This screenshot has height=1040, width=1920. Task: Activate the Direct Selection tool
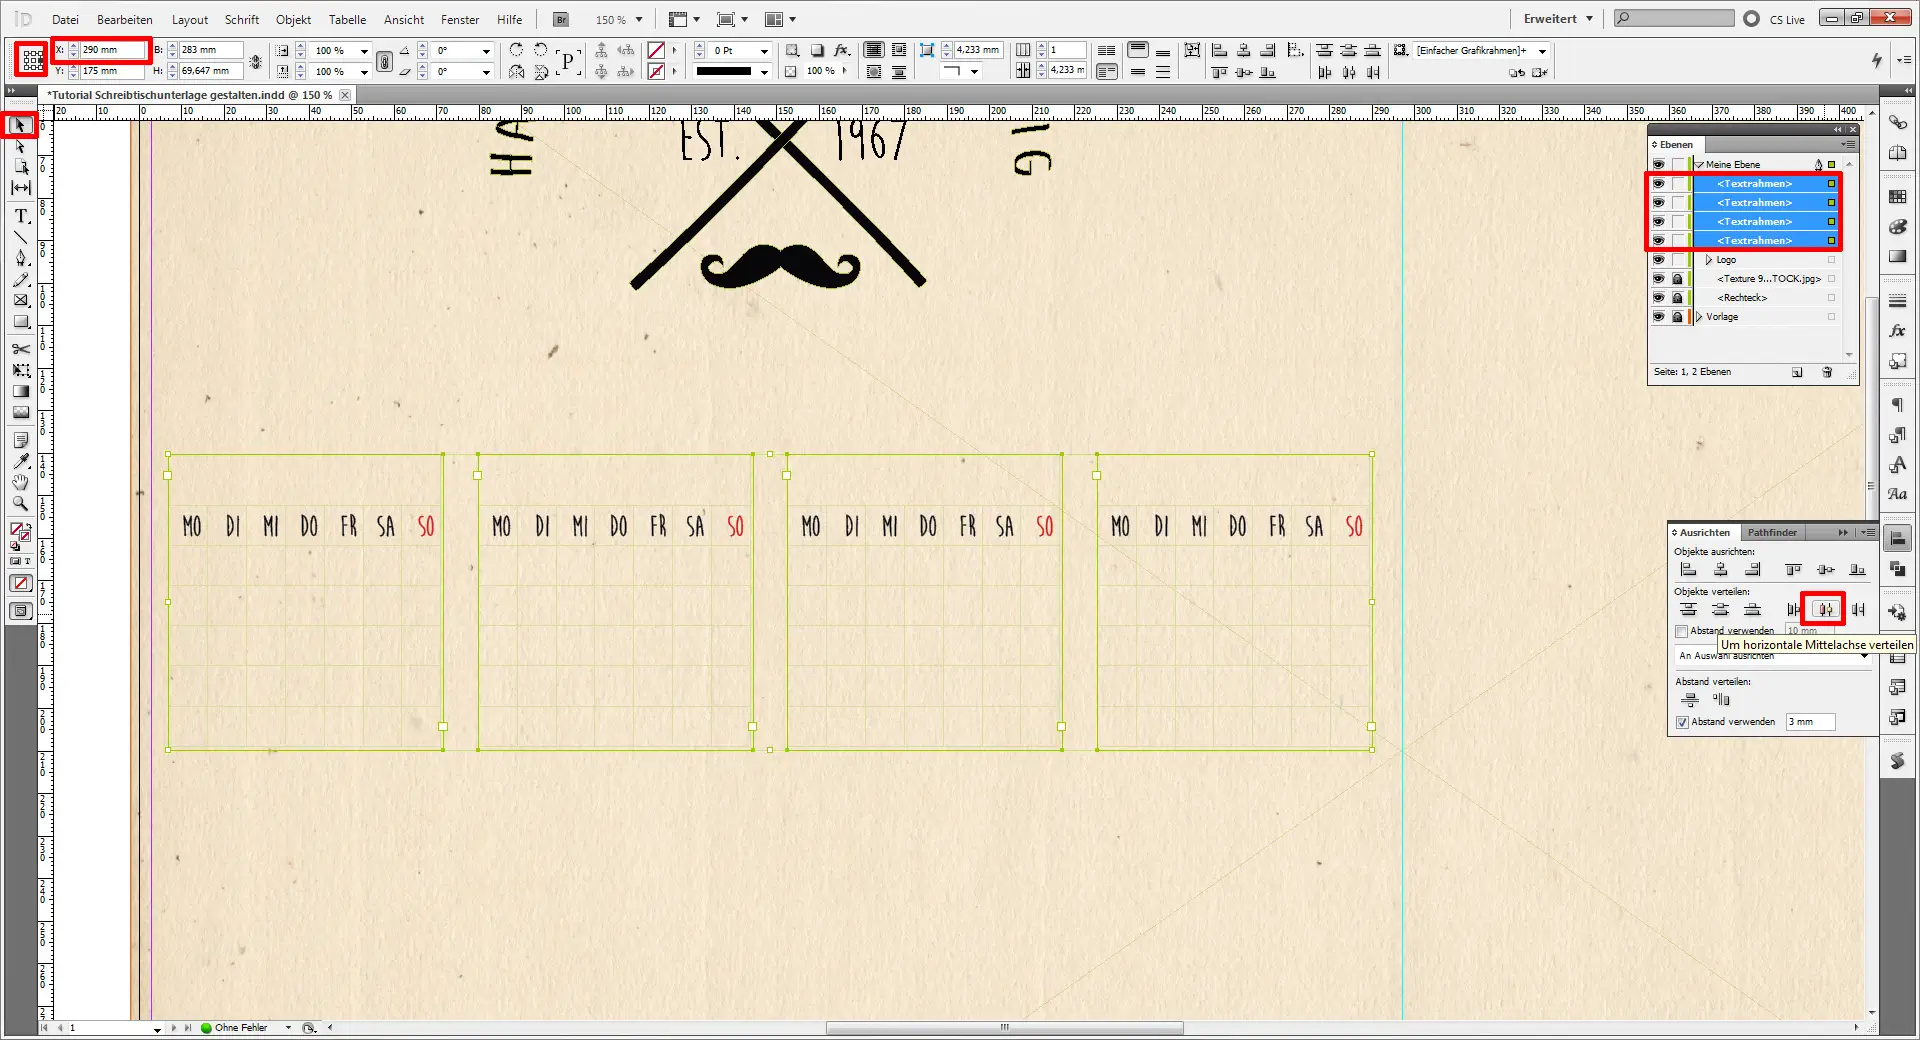tap(20, 147)
